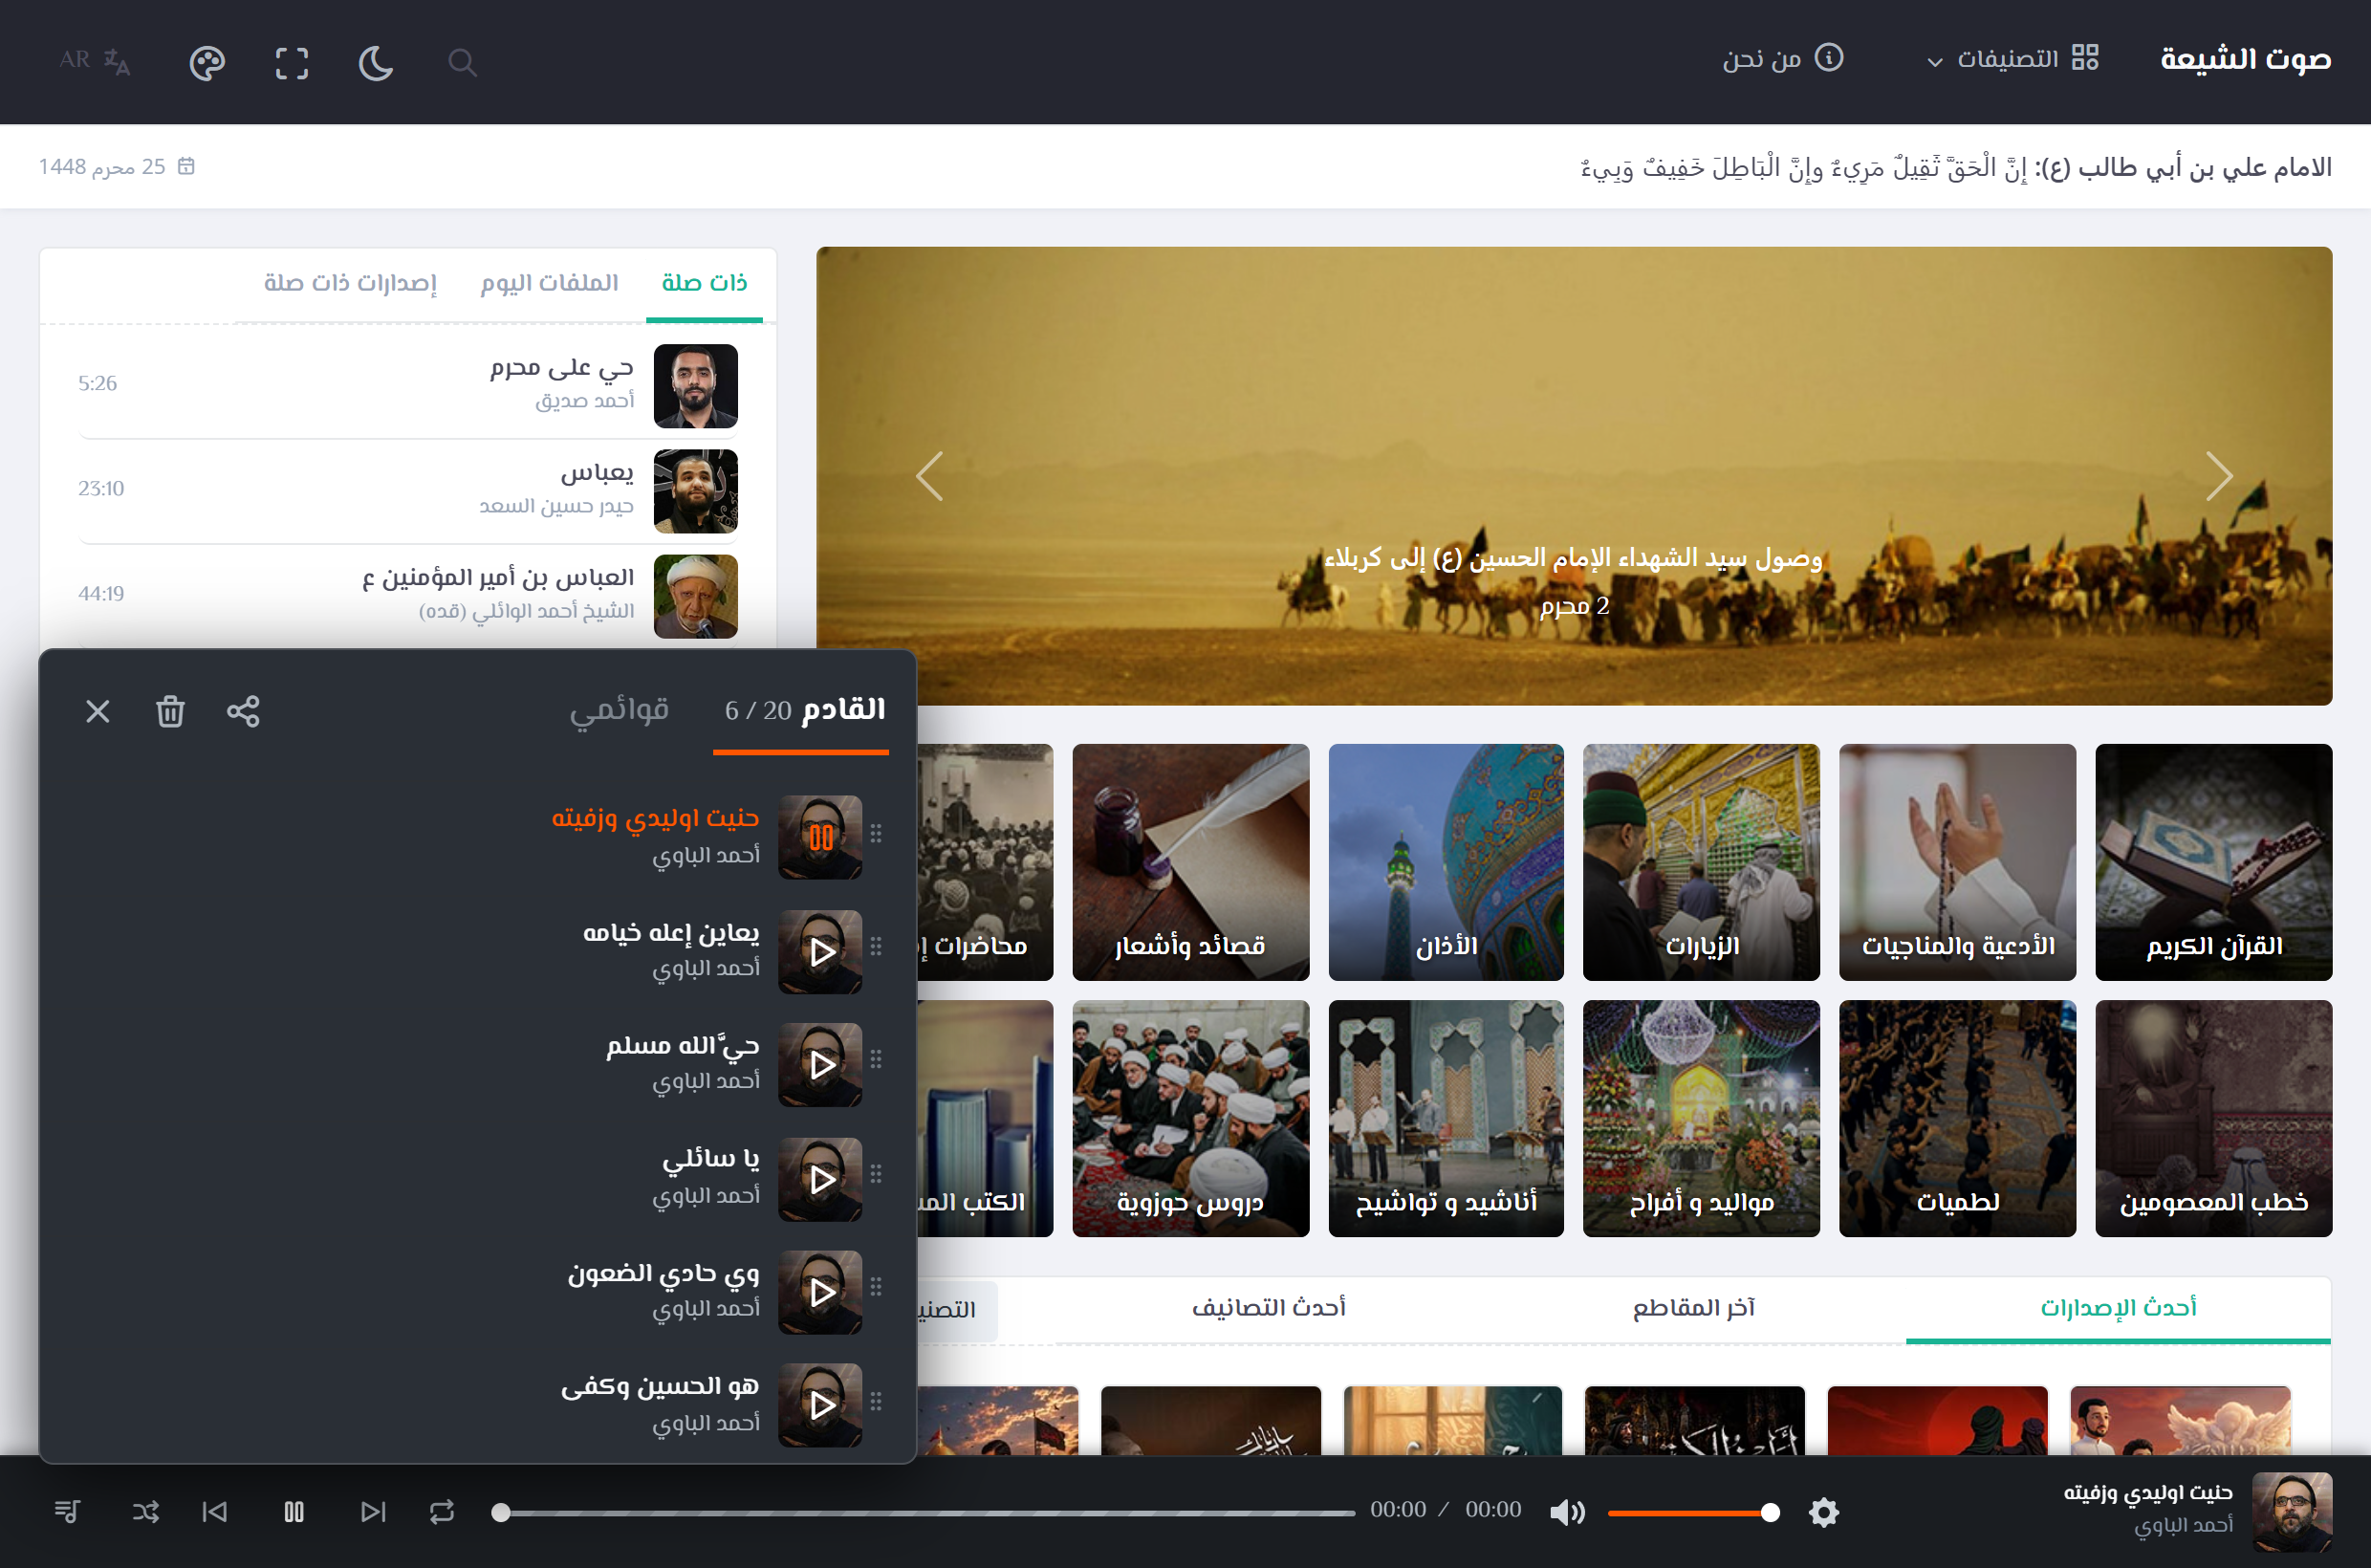Open القرآن الكريم category thumbnail

[2213, 862]
